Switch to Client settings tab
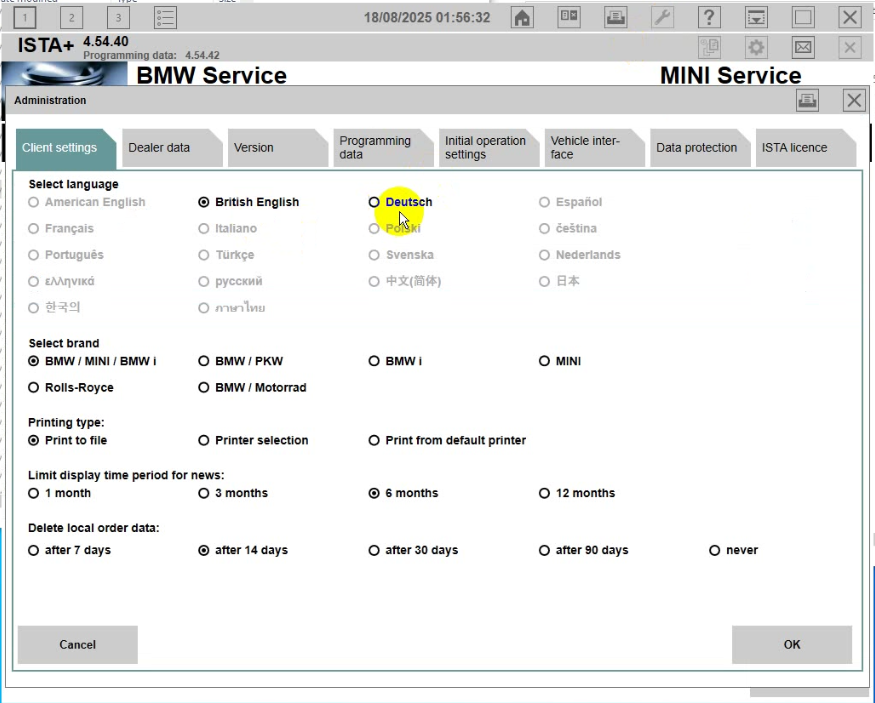The height and width of the screenshot is (703, 875). pos(65,148)
